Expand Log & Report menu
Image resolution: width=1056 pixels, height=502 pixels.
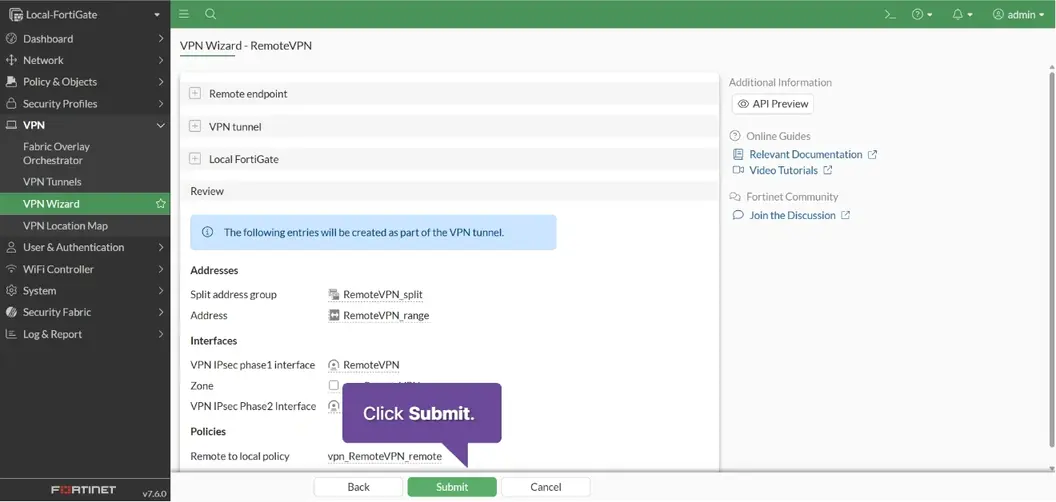click(x=85, y=334)
